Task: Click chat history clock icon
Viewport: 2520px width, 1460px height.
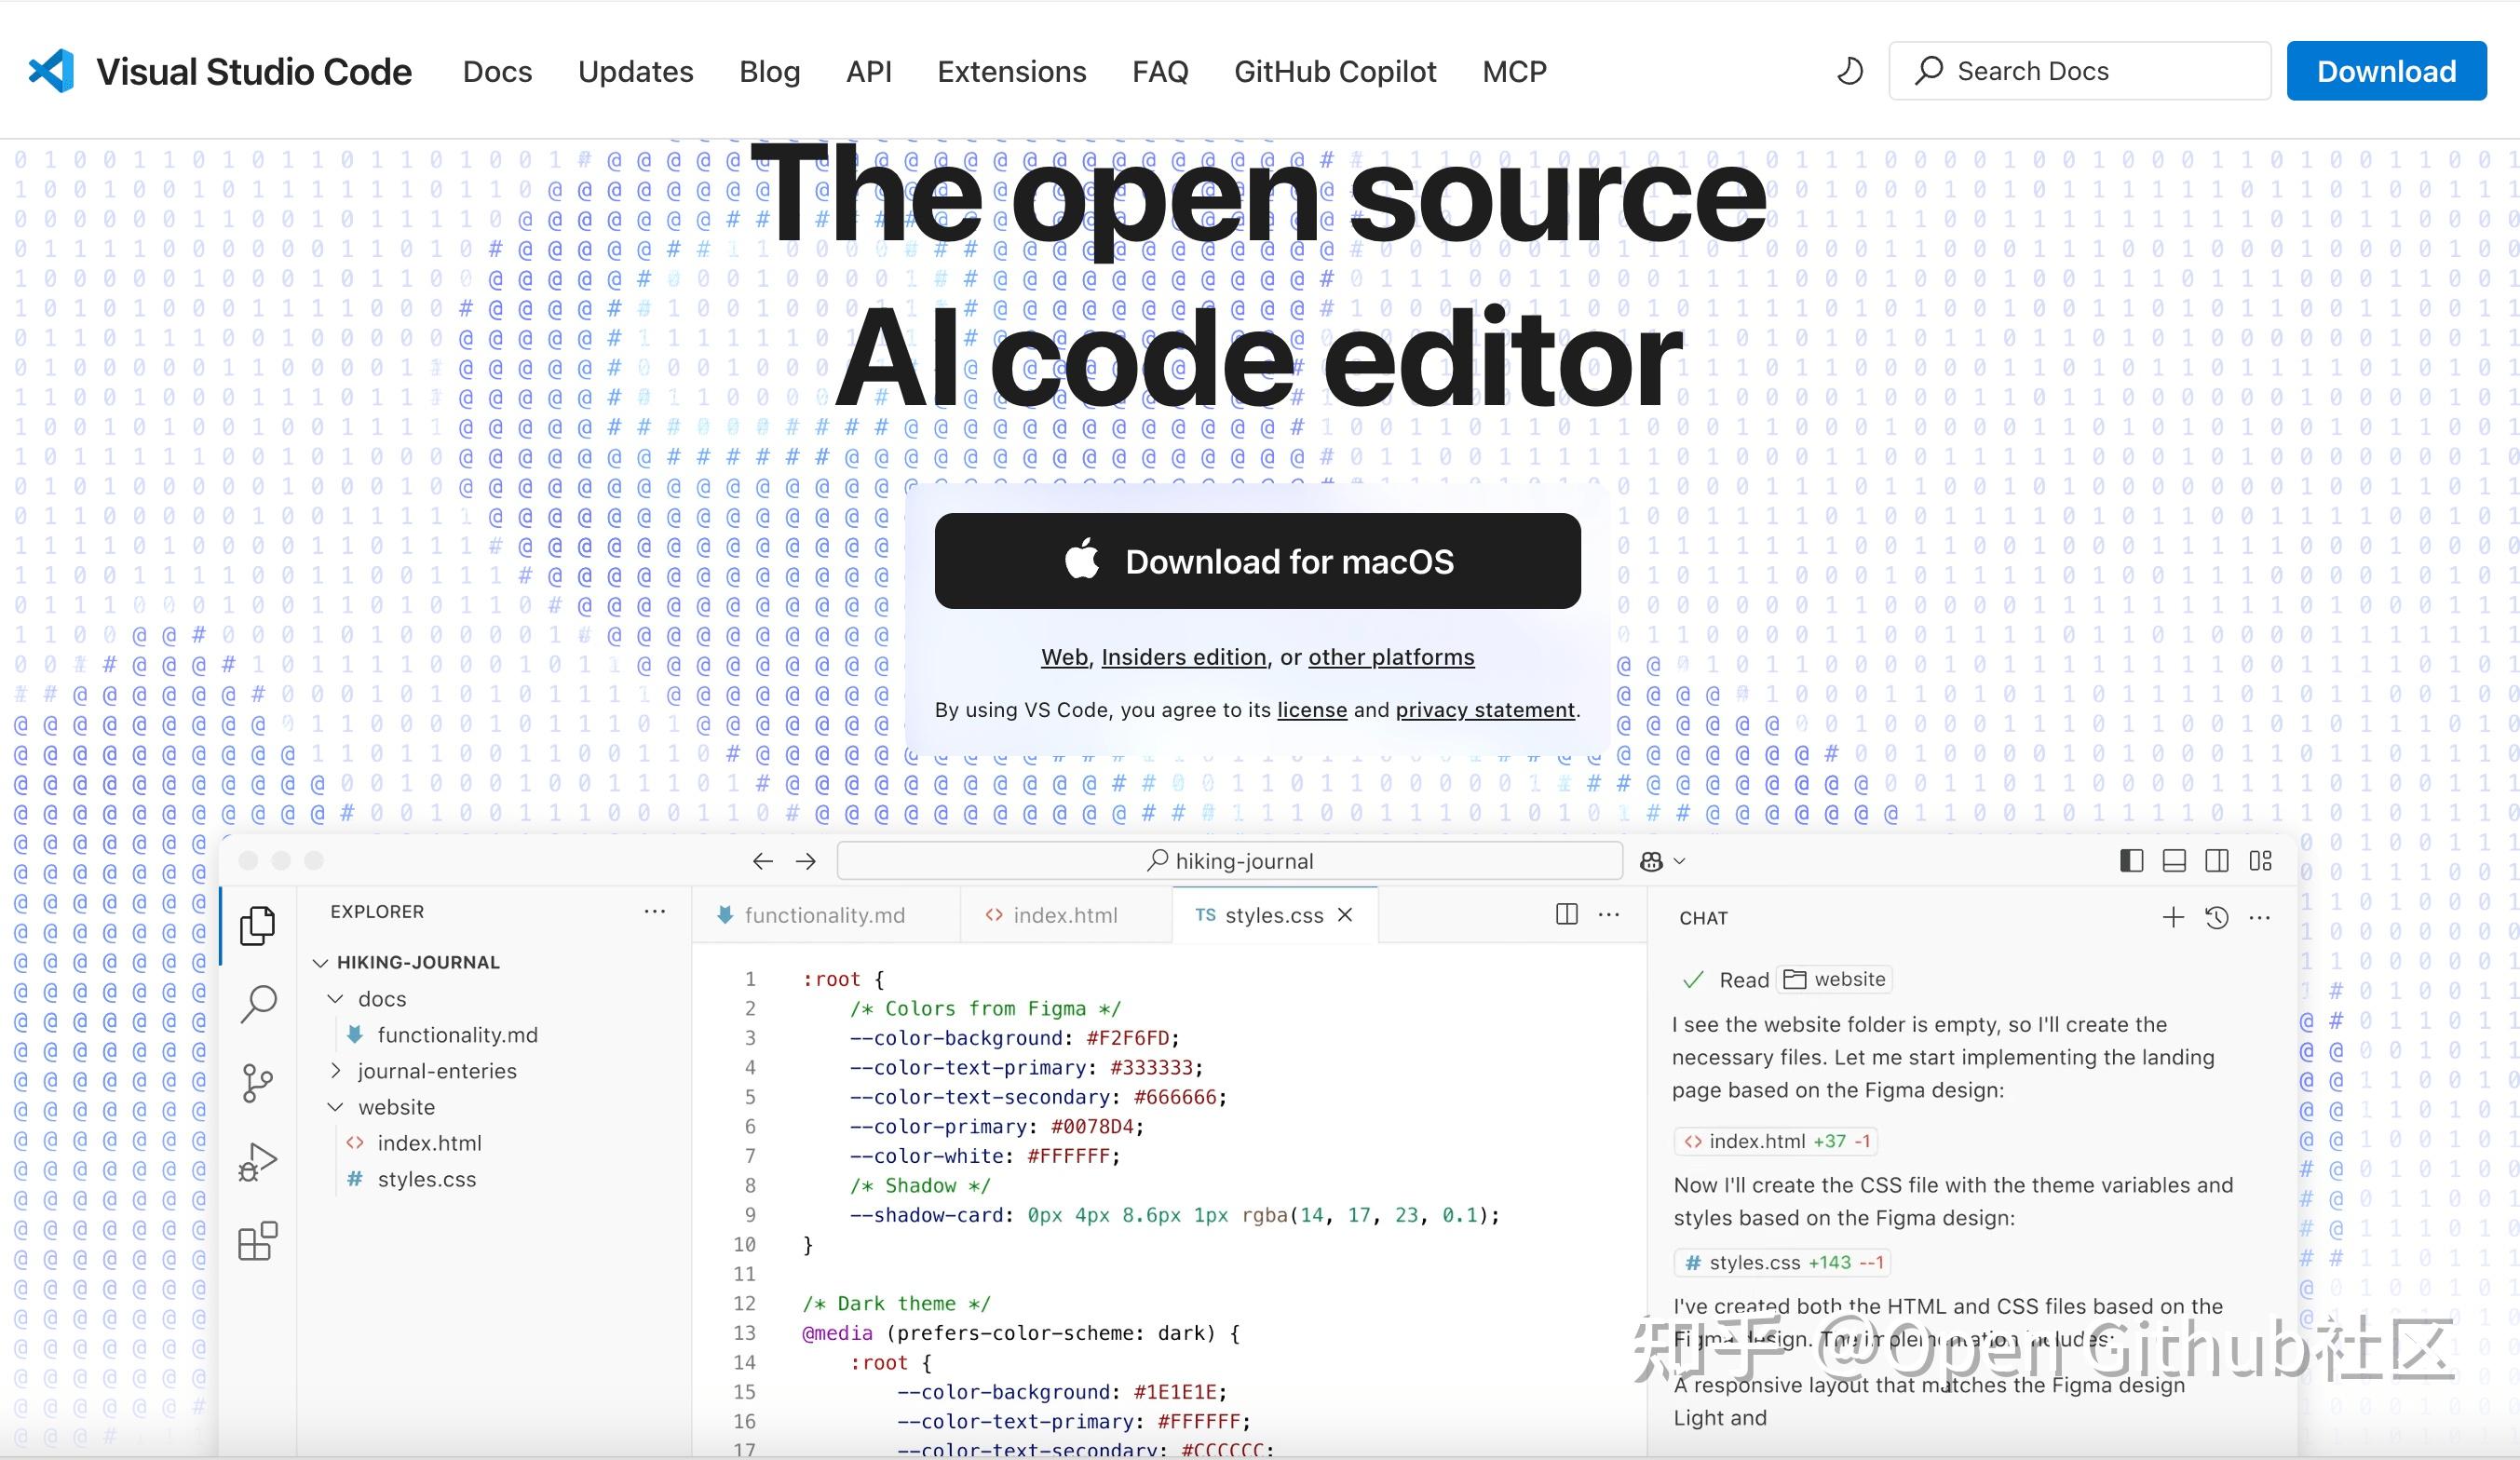Action: (x=2217, y=917)
